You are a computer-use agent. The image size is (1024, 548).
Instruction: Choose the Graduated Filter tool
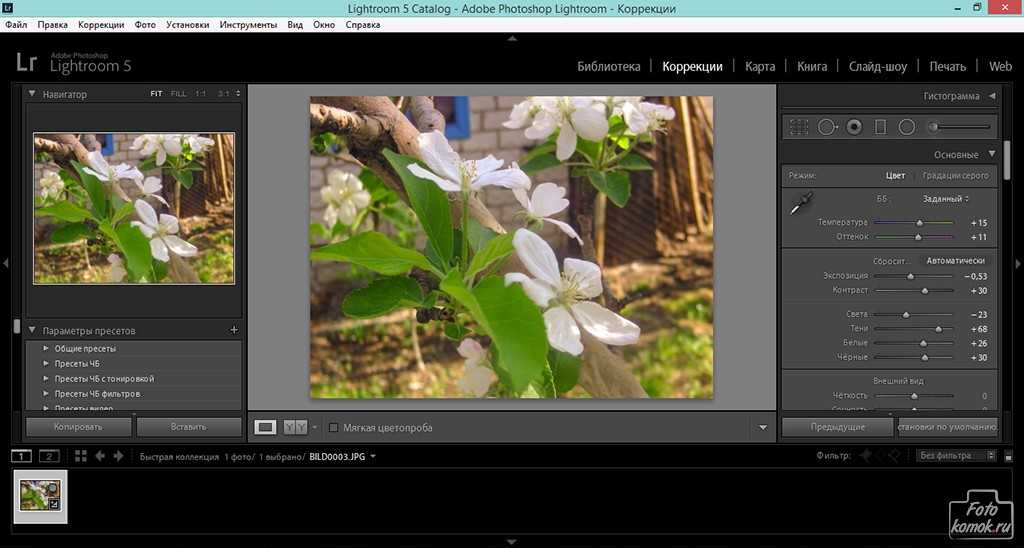coord(881,127)
